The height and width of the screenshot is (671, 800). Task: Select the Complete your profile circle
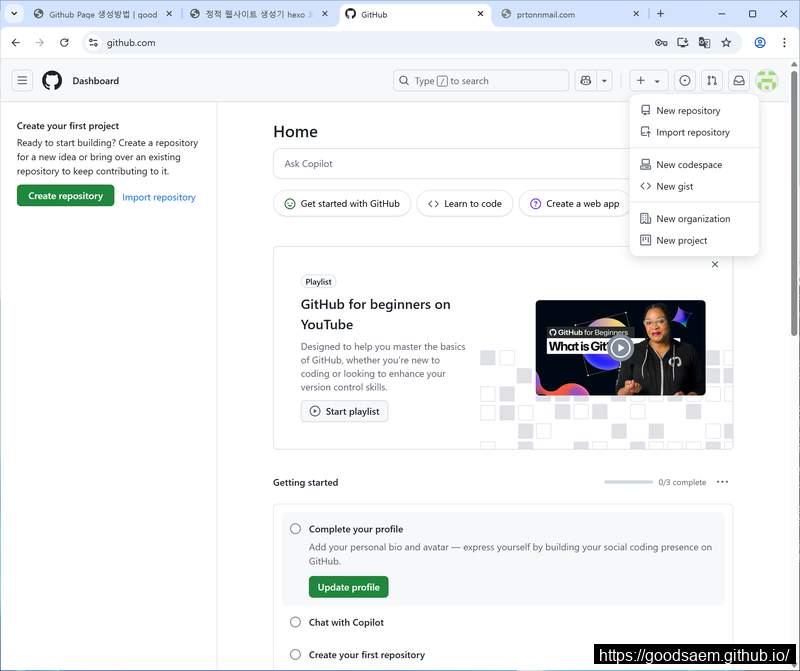click(295, 529)
